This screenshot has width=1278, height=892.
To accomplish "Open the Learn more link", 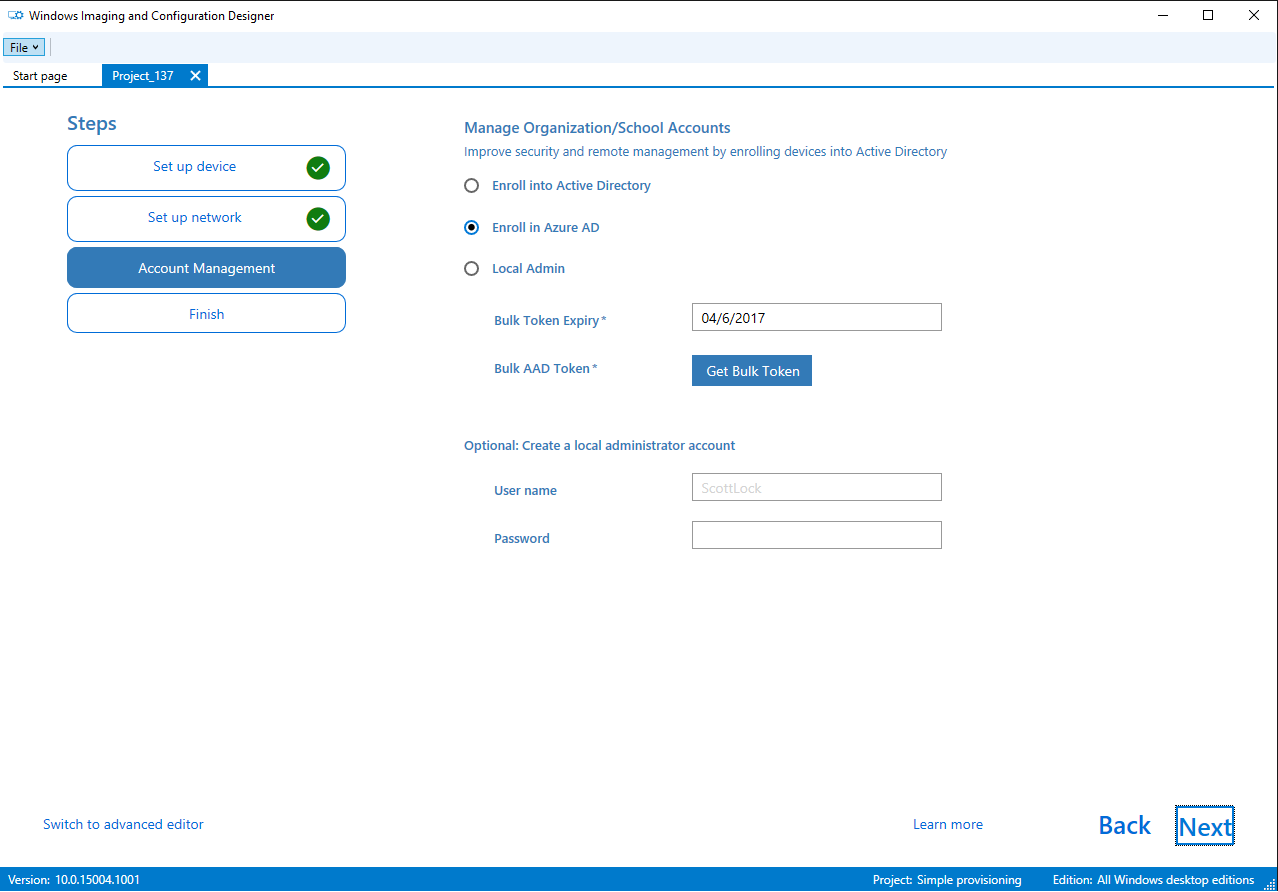I will [947, 824].
